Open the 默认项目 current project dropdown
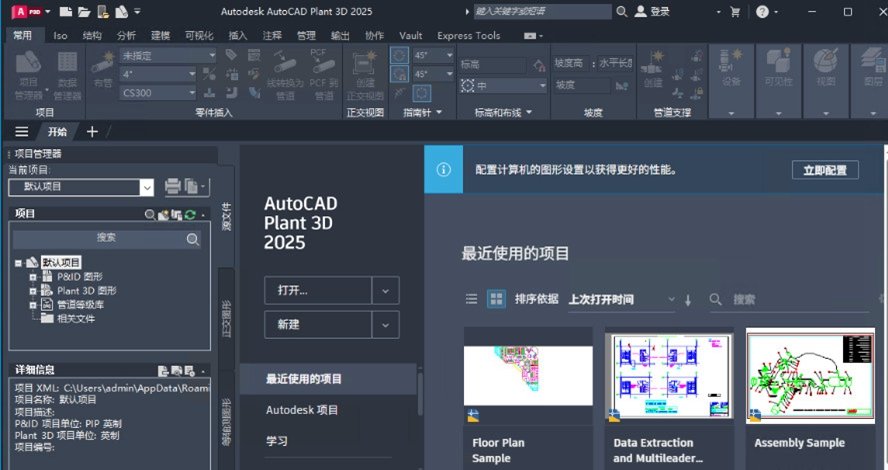Viewport: 888px width, 470px height. 81,187
